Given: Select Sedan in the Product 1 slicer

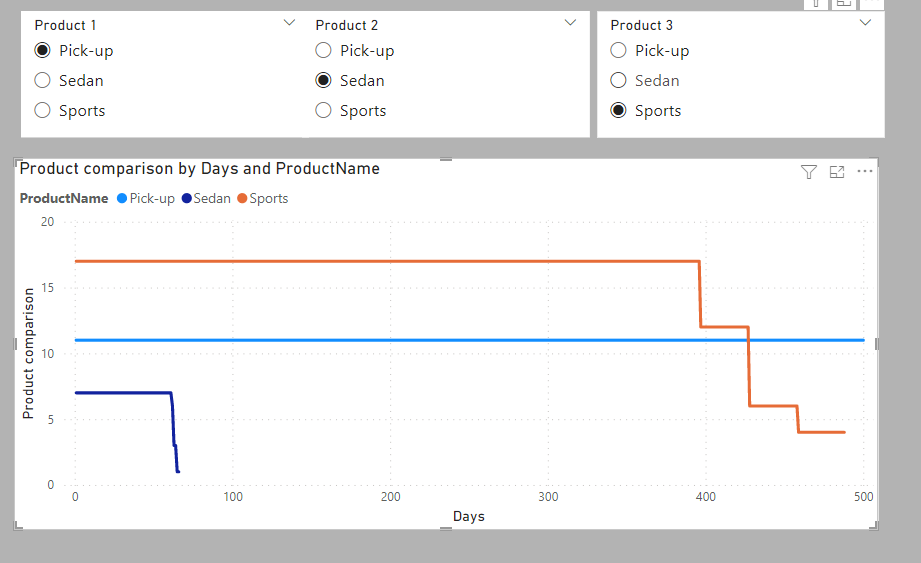Looking at the screenshot, I should 42,80.
